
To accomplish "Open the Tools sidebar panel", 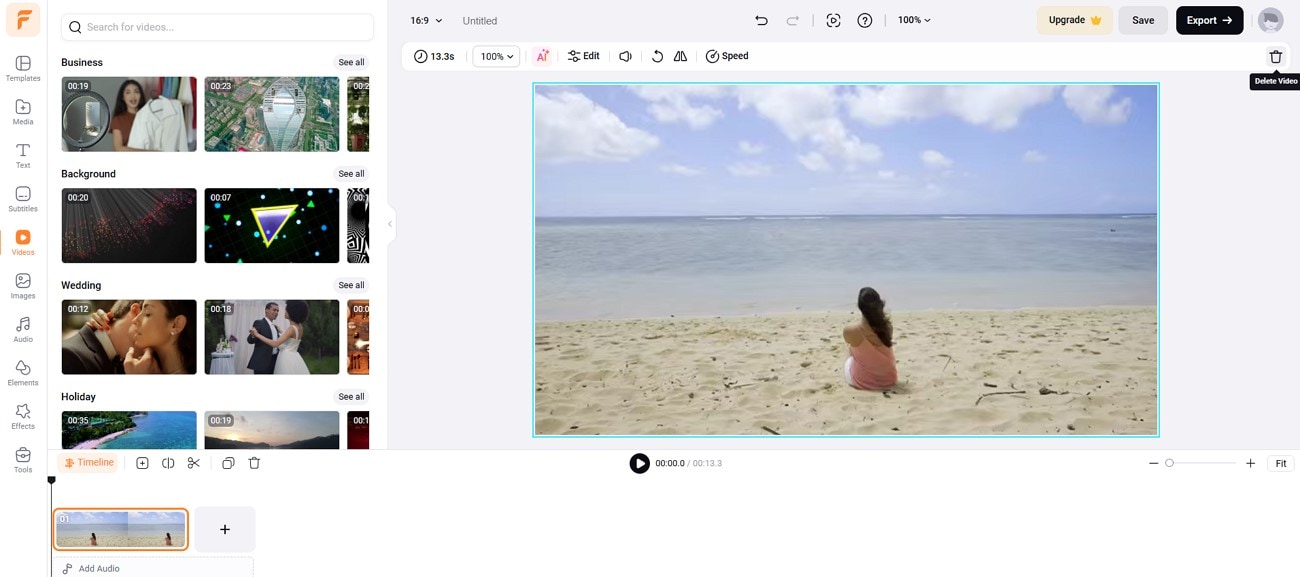I will click(23, 460).
